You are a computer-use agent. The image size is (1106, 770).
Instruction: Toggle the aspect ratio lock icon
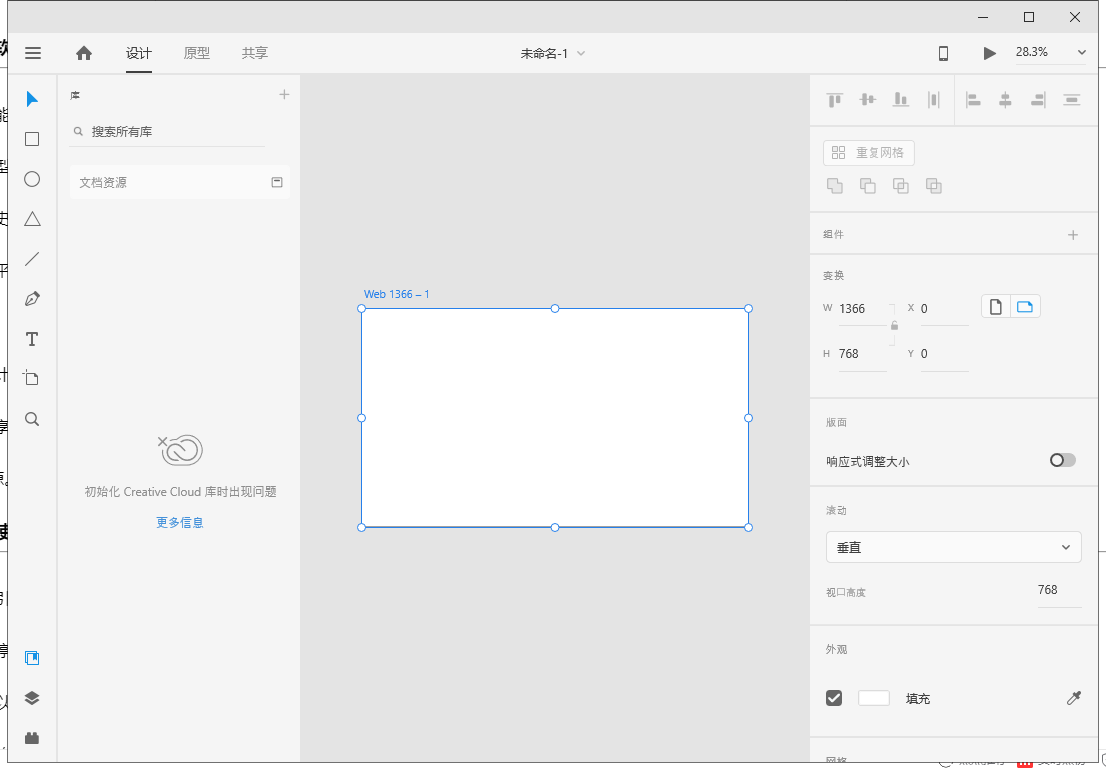click(x=894, y=326)
